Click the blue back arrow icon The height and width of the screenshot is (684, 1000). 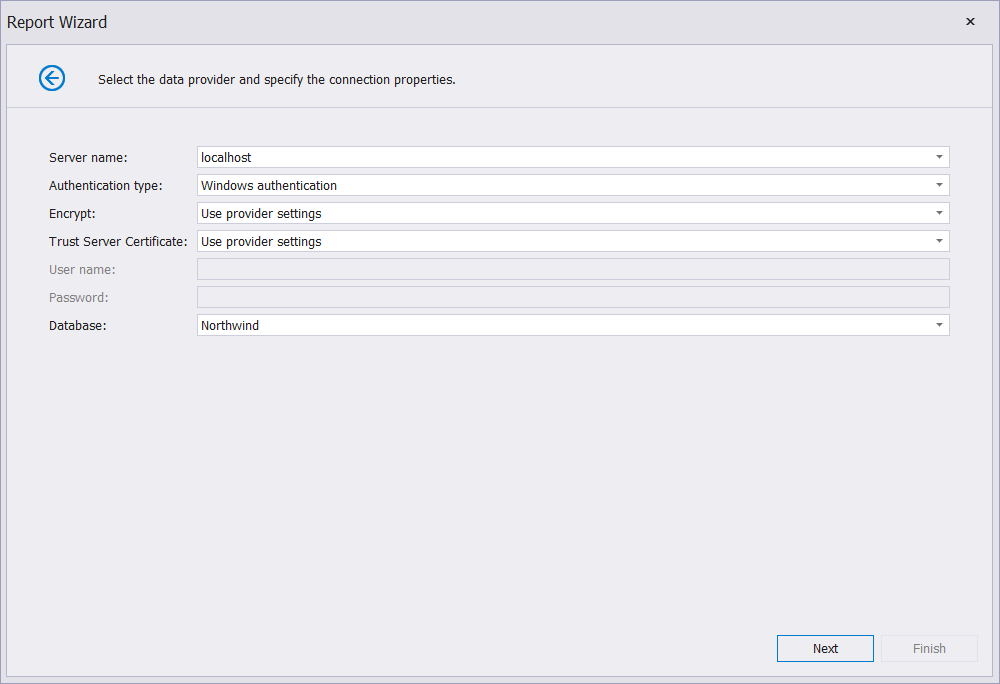click(x=51, y=78)
